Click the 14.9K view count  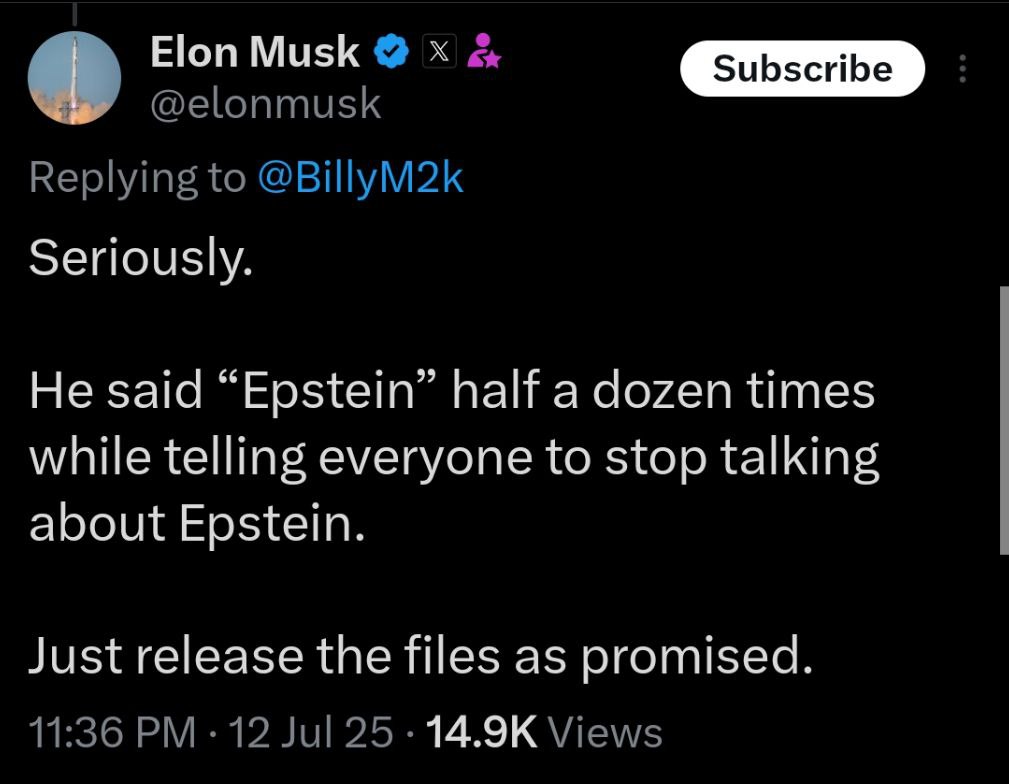click(481, 732)
